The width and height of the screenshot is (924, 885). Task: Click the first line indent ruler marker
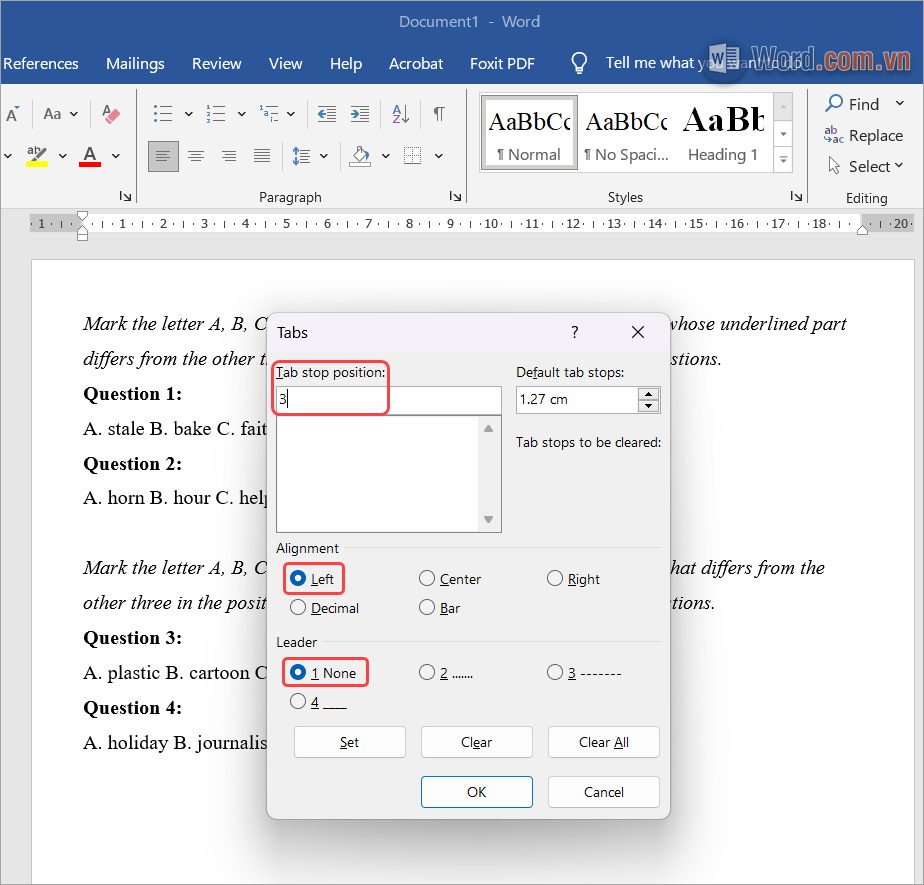click(x=82, y=216)
